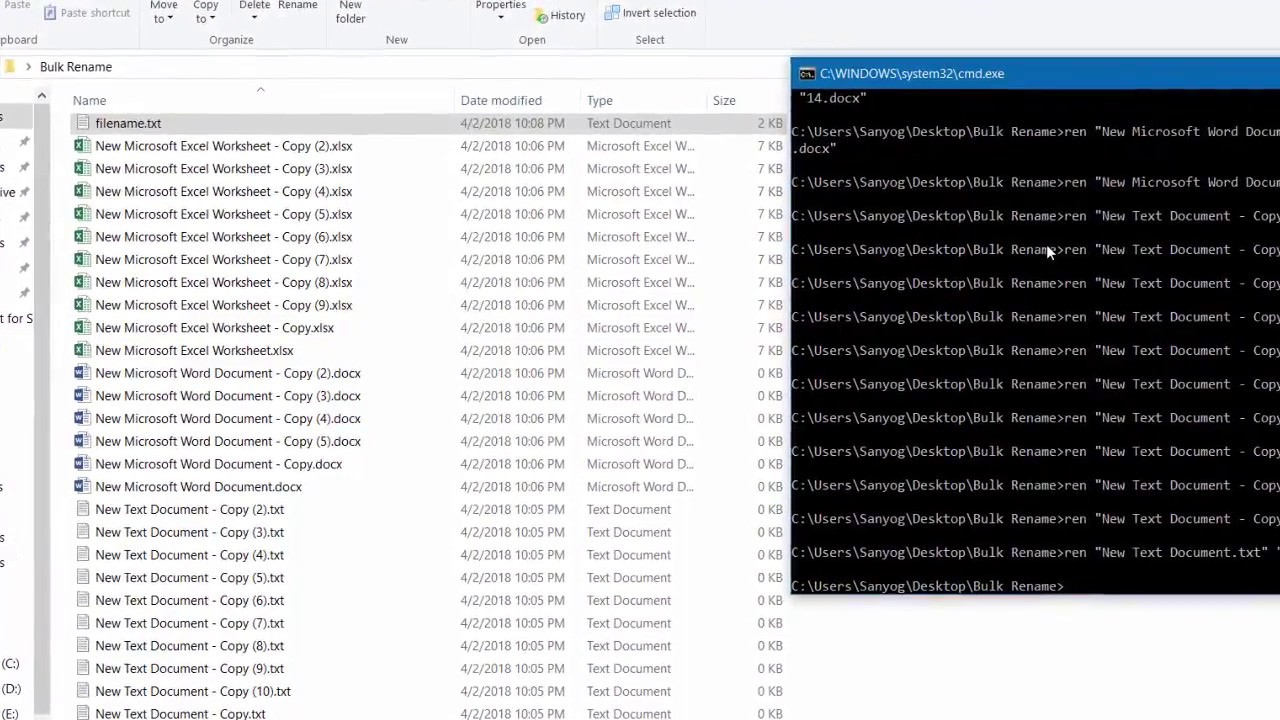
Task: Click Word icon of Document - Copy (3).docx
Action: click(82, 396)
